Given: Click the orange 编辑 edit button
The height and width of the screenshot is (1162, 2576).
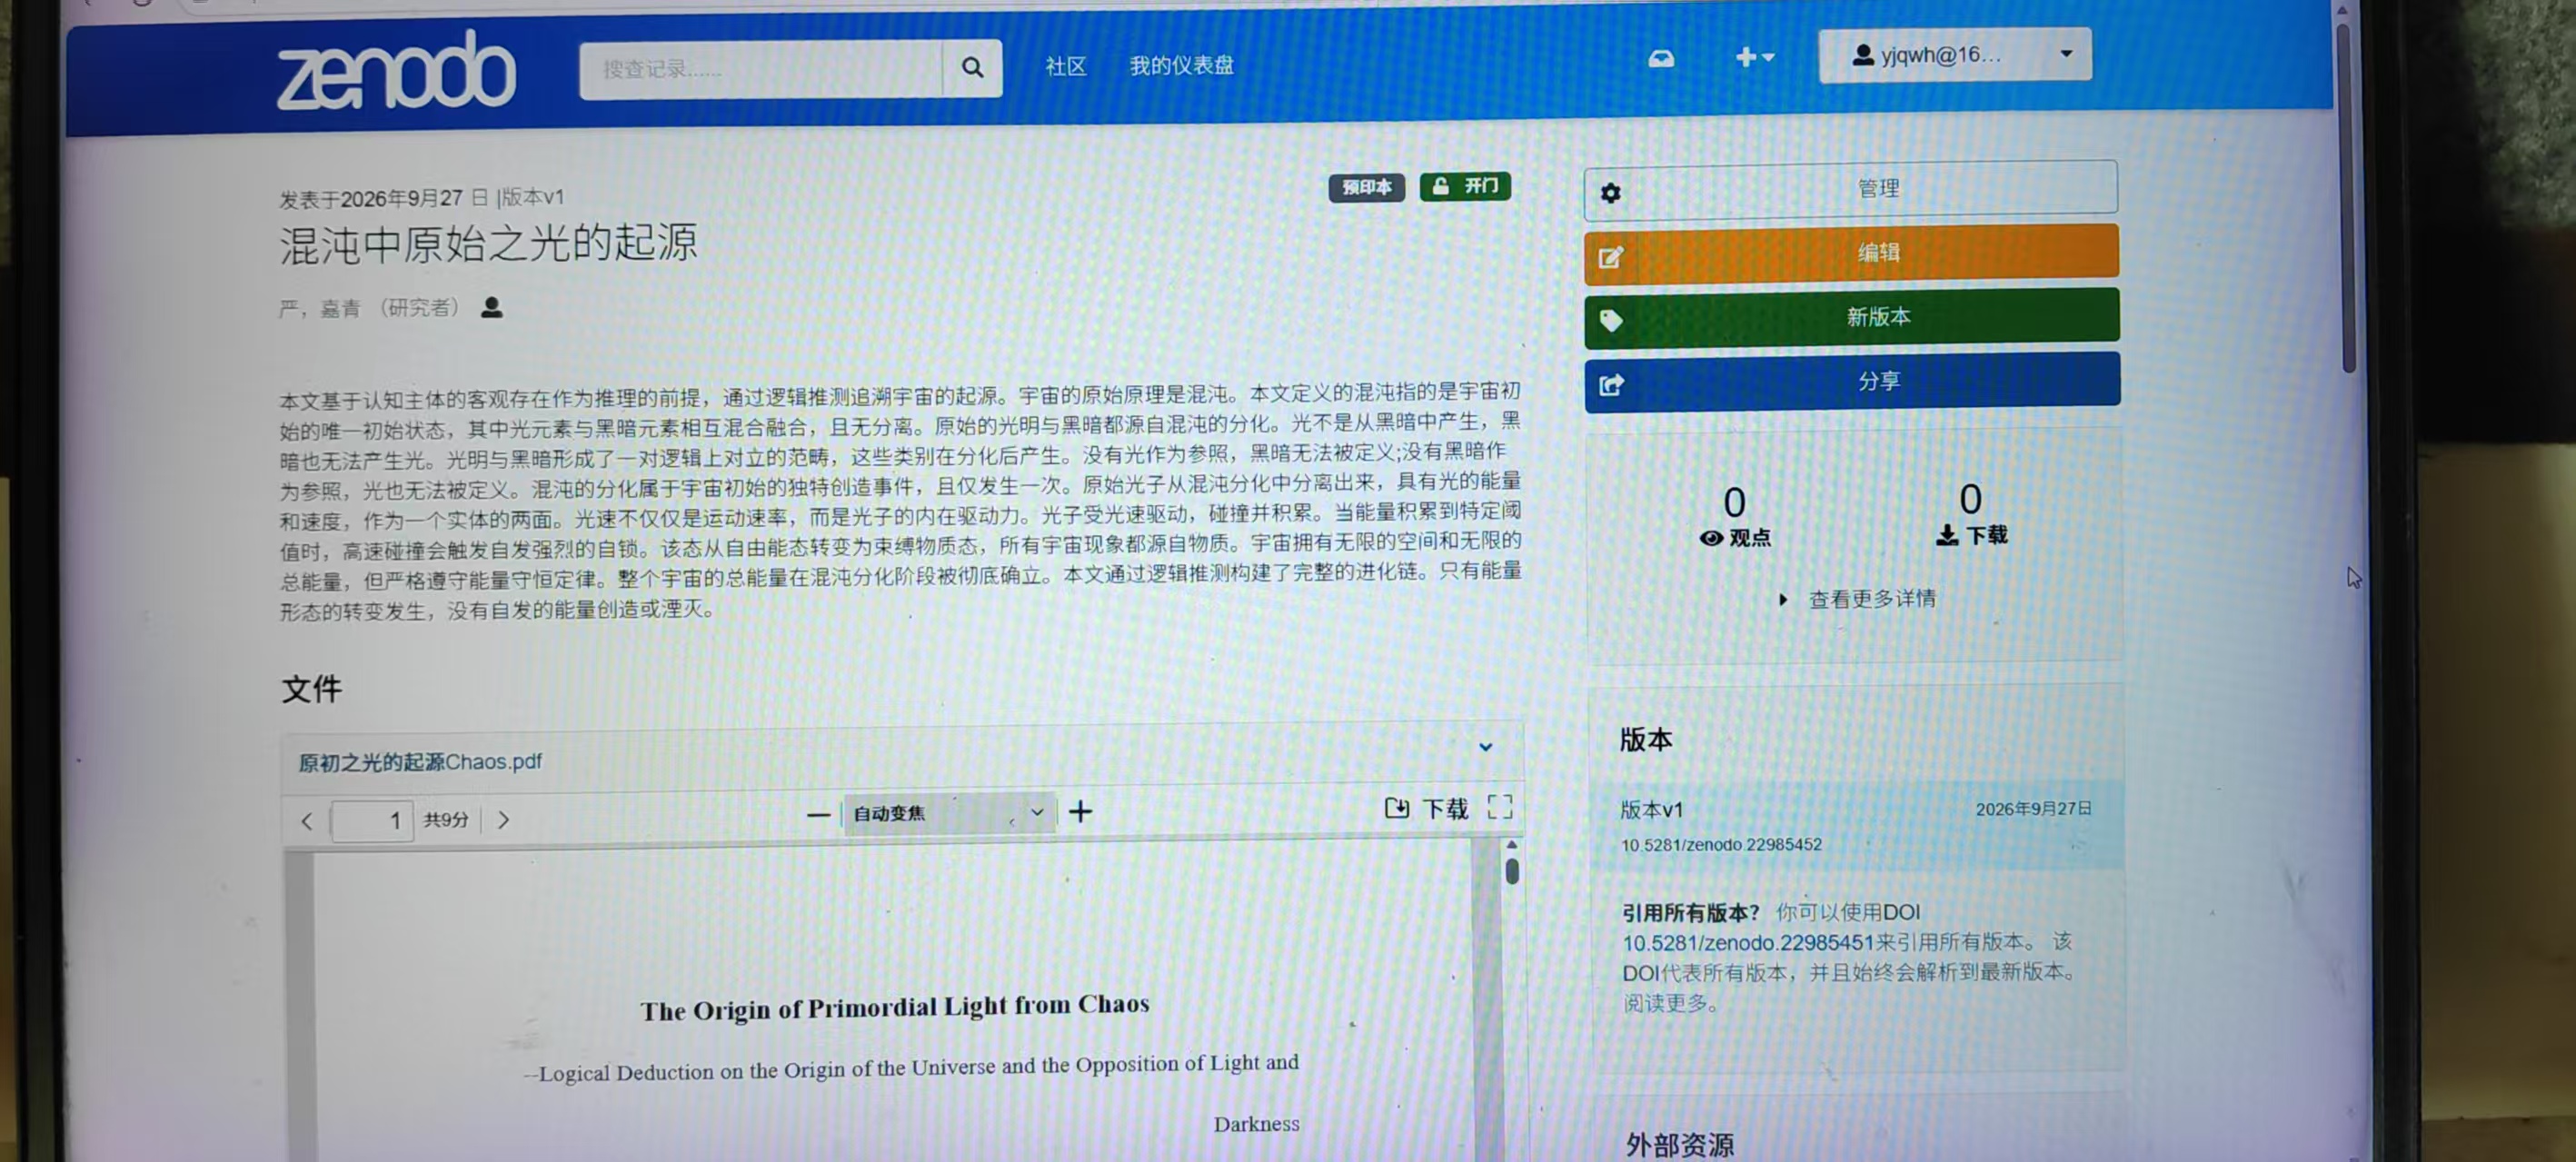Looking at the screenshot, I should 1851,254.
